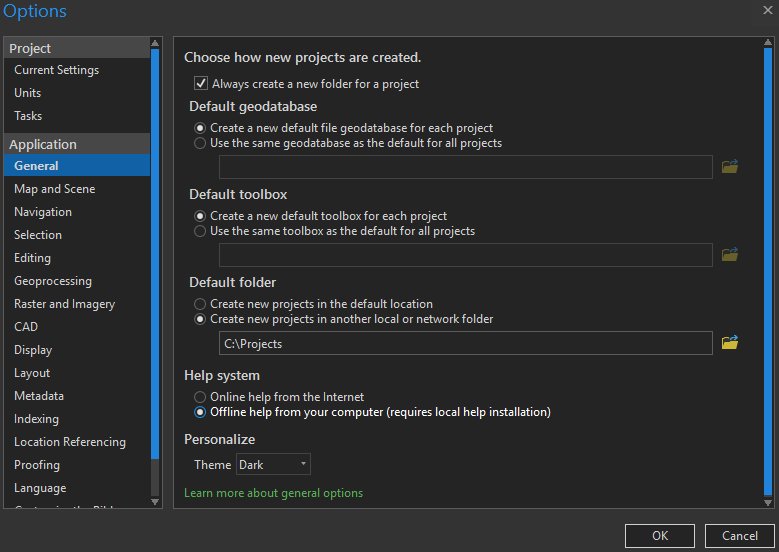Image resolution: width=779 pixels, height=552 pixels.
Task: Click the settings panel scroll down arrow
Action: click(x=768, y=502)
